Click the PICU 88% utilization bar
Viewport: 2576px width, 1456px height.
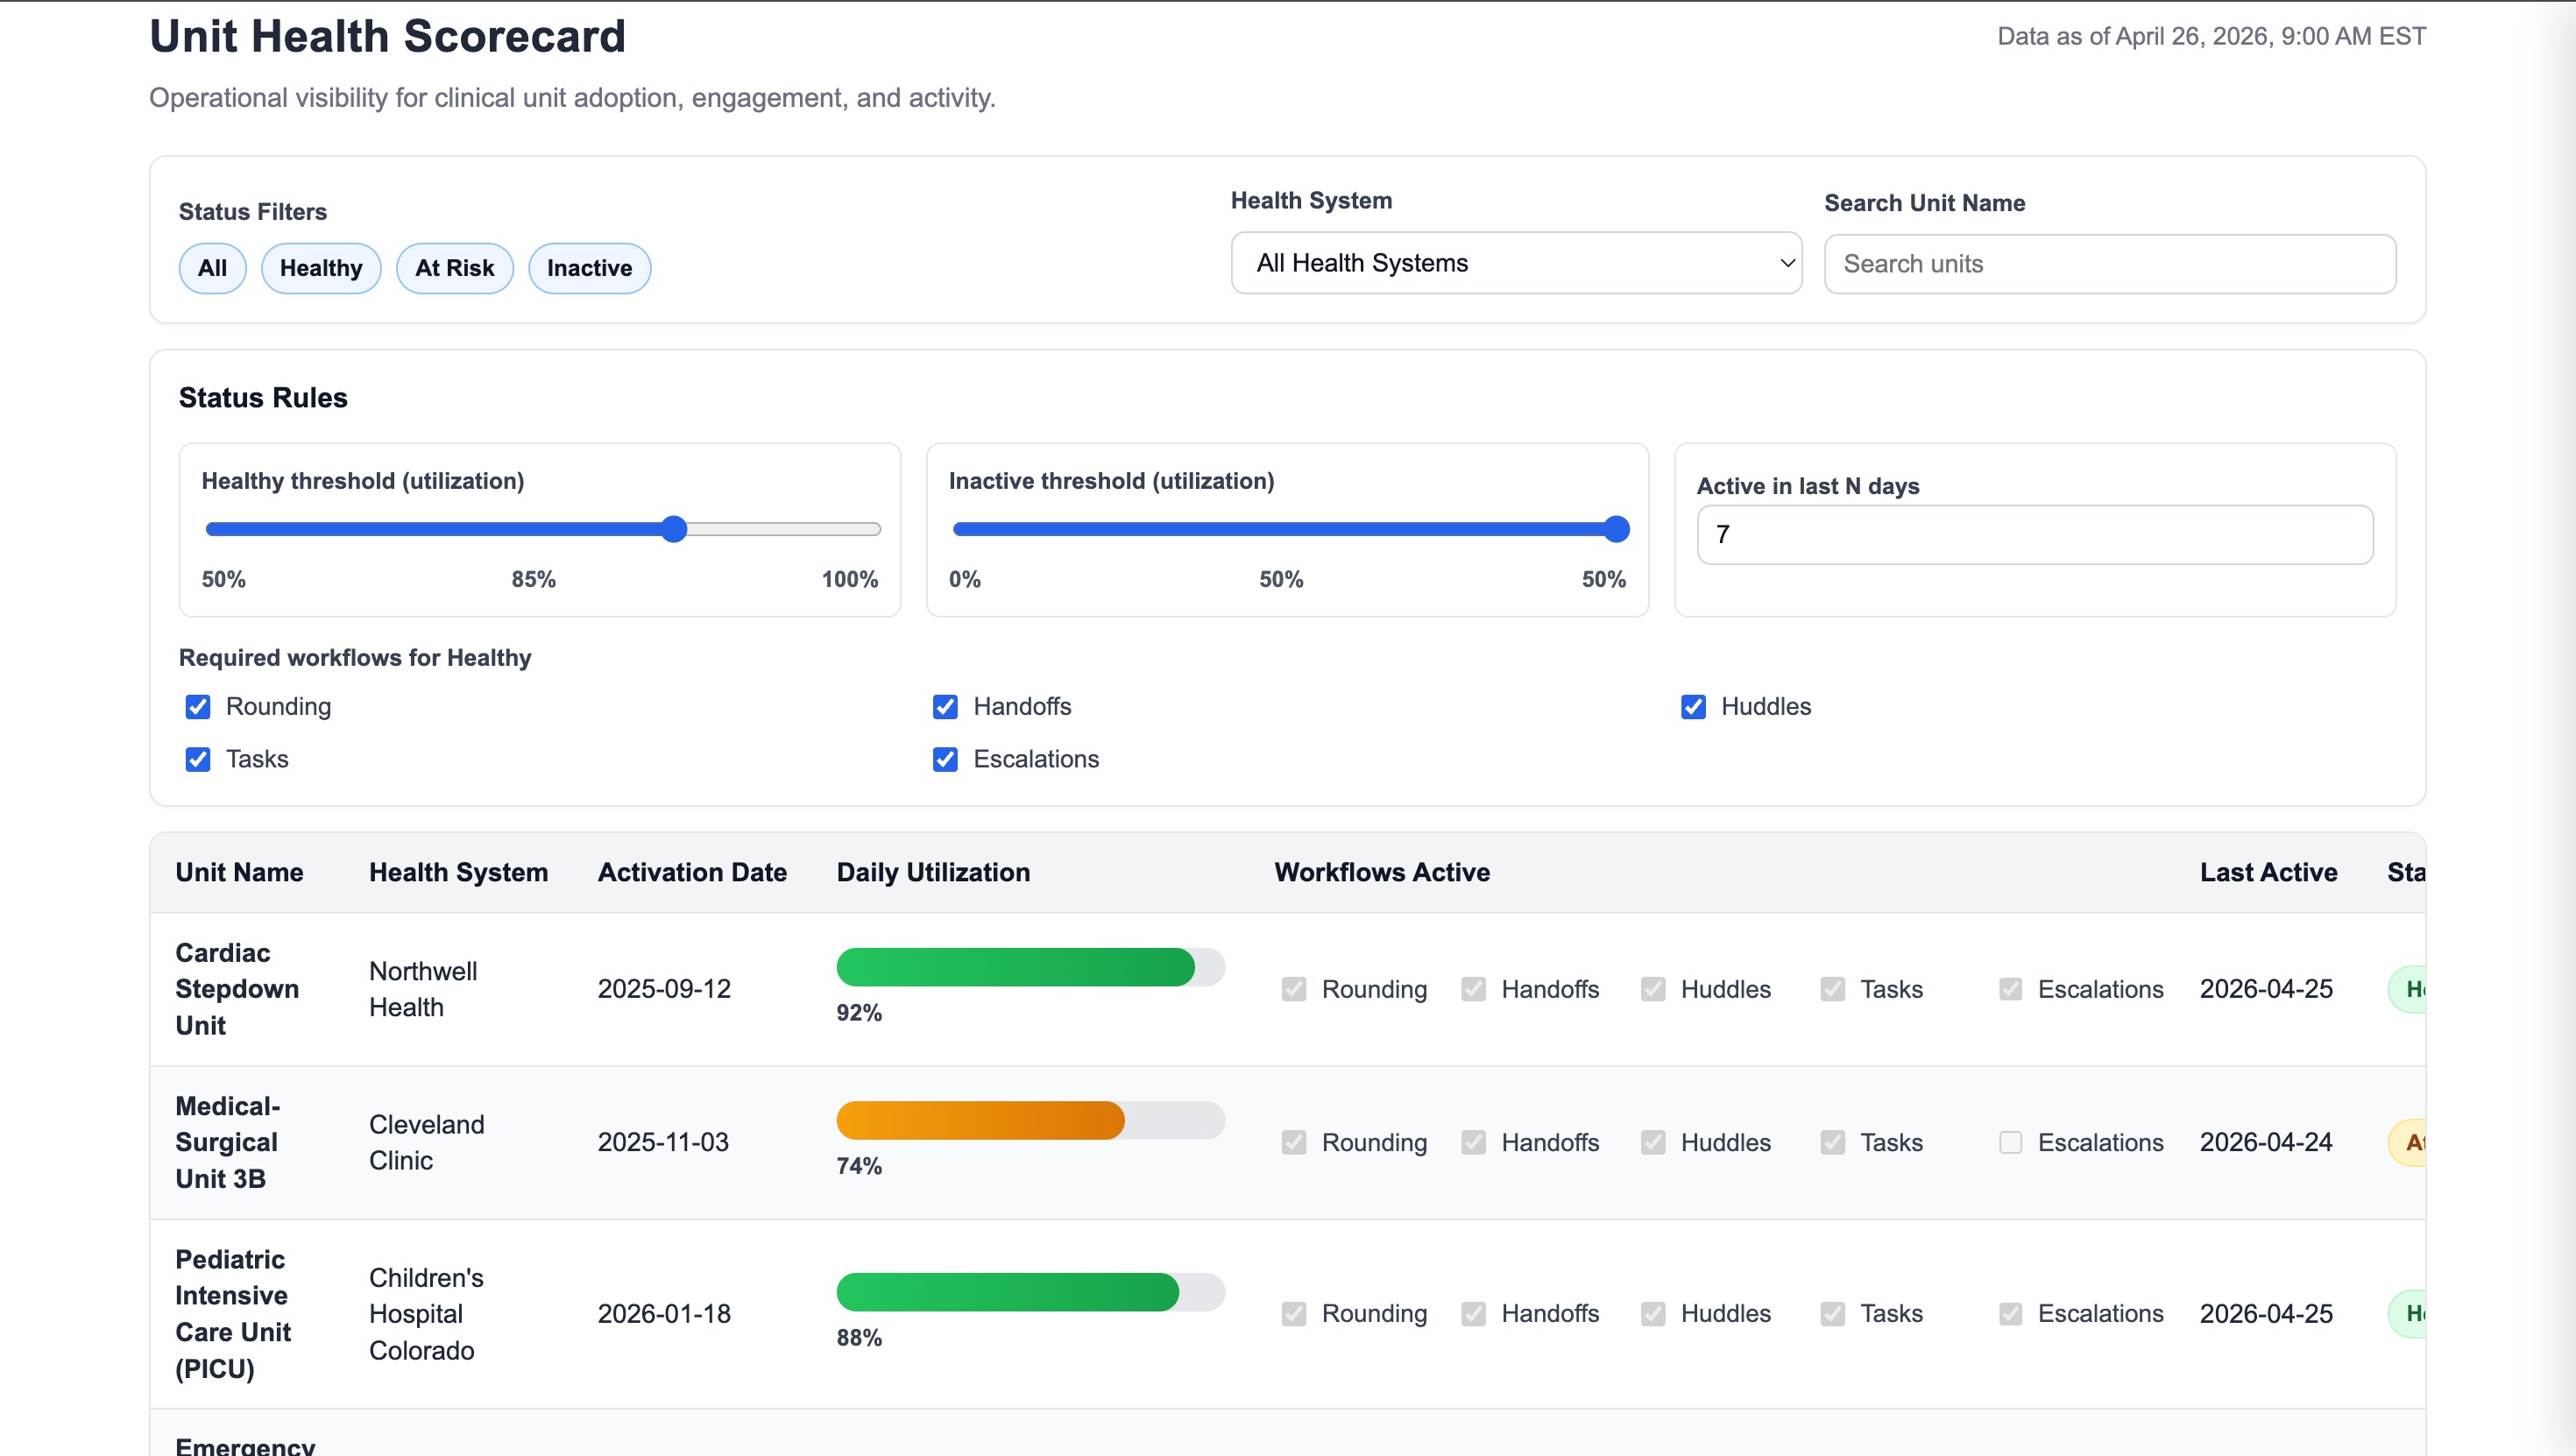pyautogui.click(x=1030, y=1292)
